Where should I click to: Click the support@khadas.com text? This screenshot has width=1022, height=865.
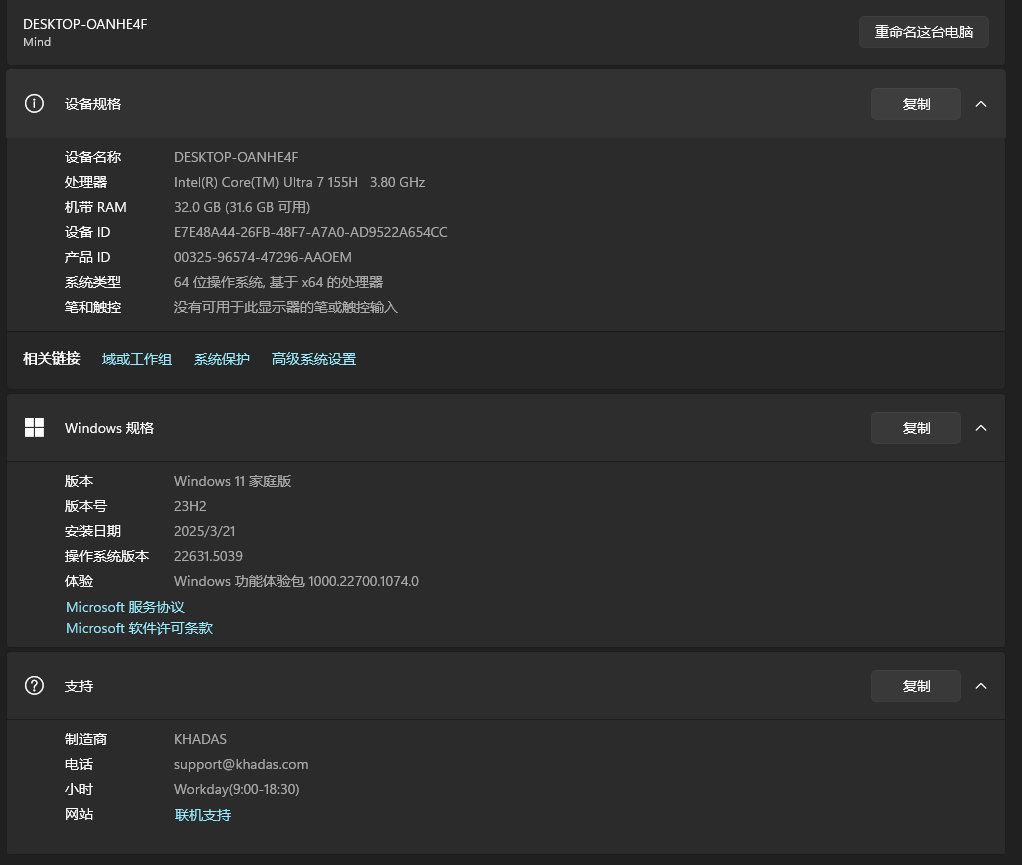pos(241,764)
